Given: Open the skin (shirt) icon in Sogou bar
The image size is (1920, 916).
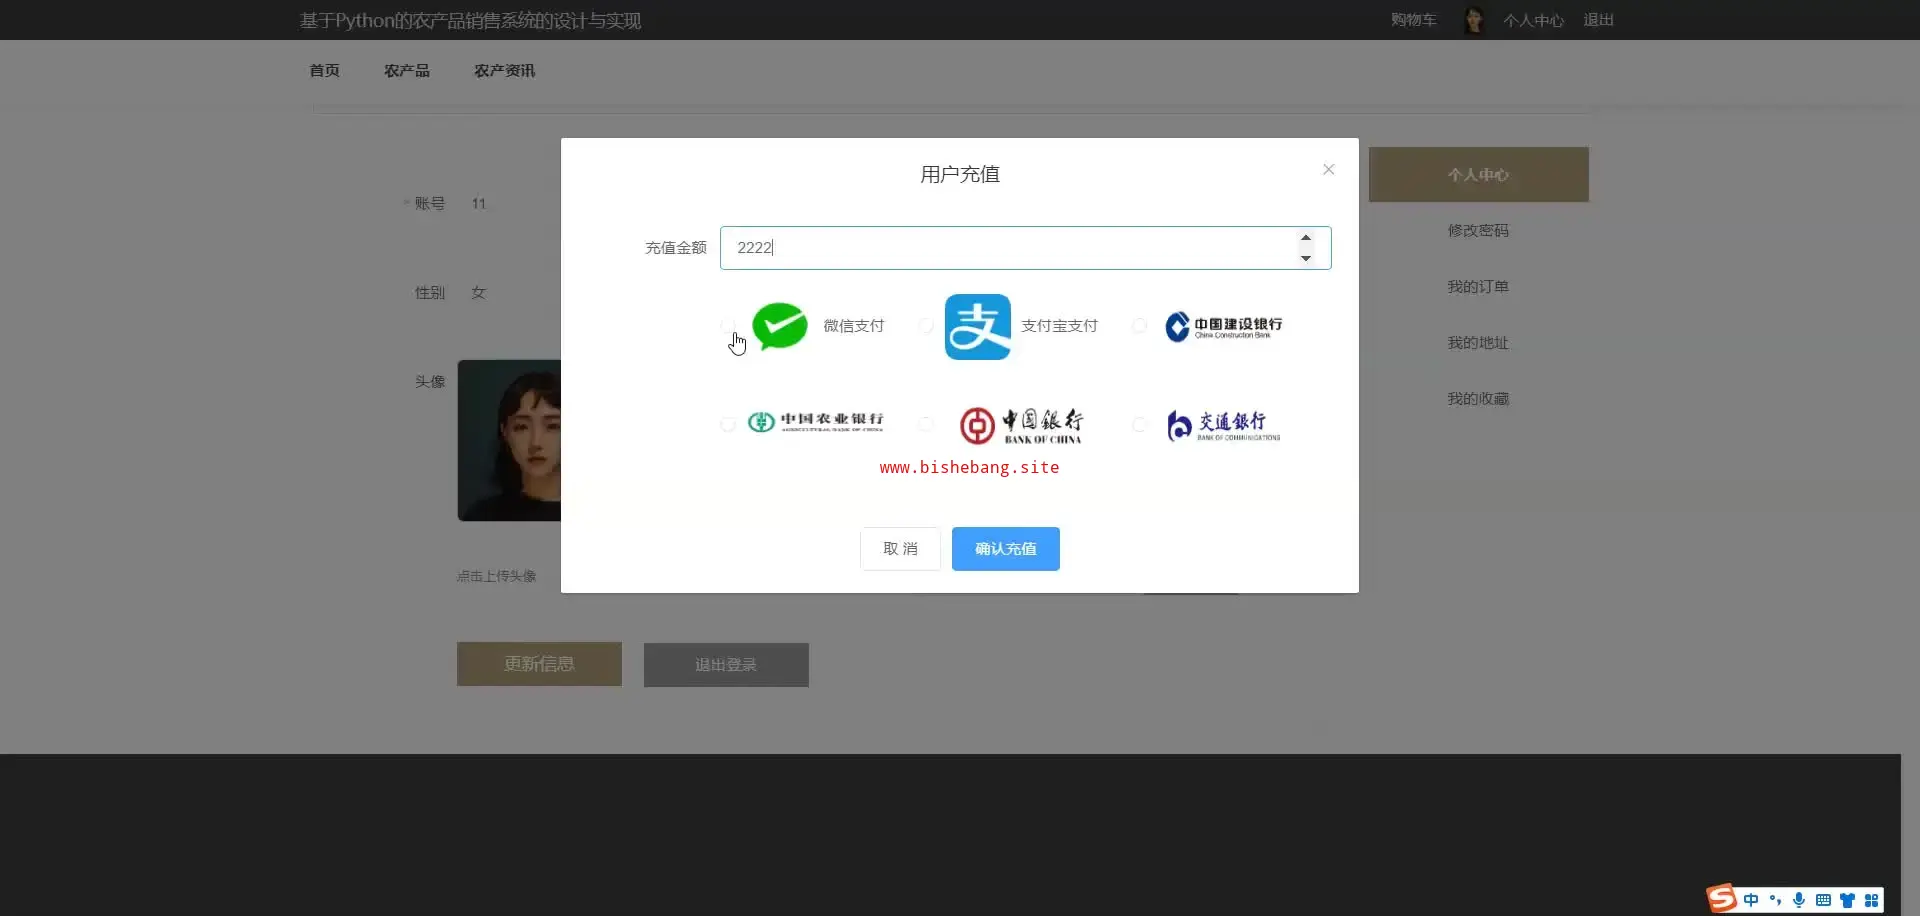Looking at the screenshot, I should tap(1847, 900).
